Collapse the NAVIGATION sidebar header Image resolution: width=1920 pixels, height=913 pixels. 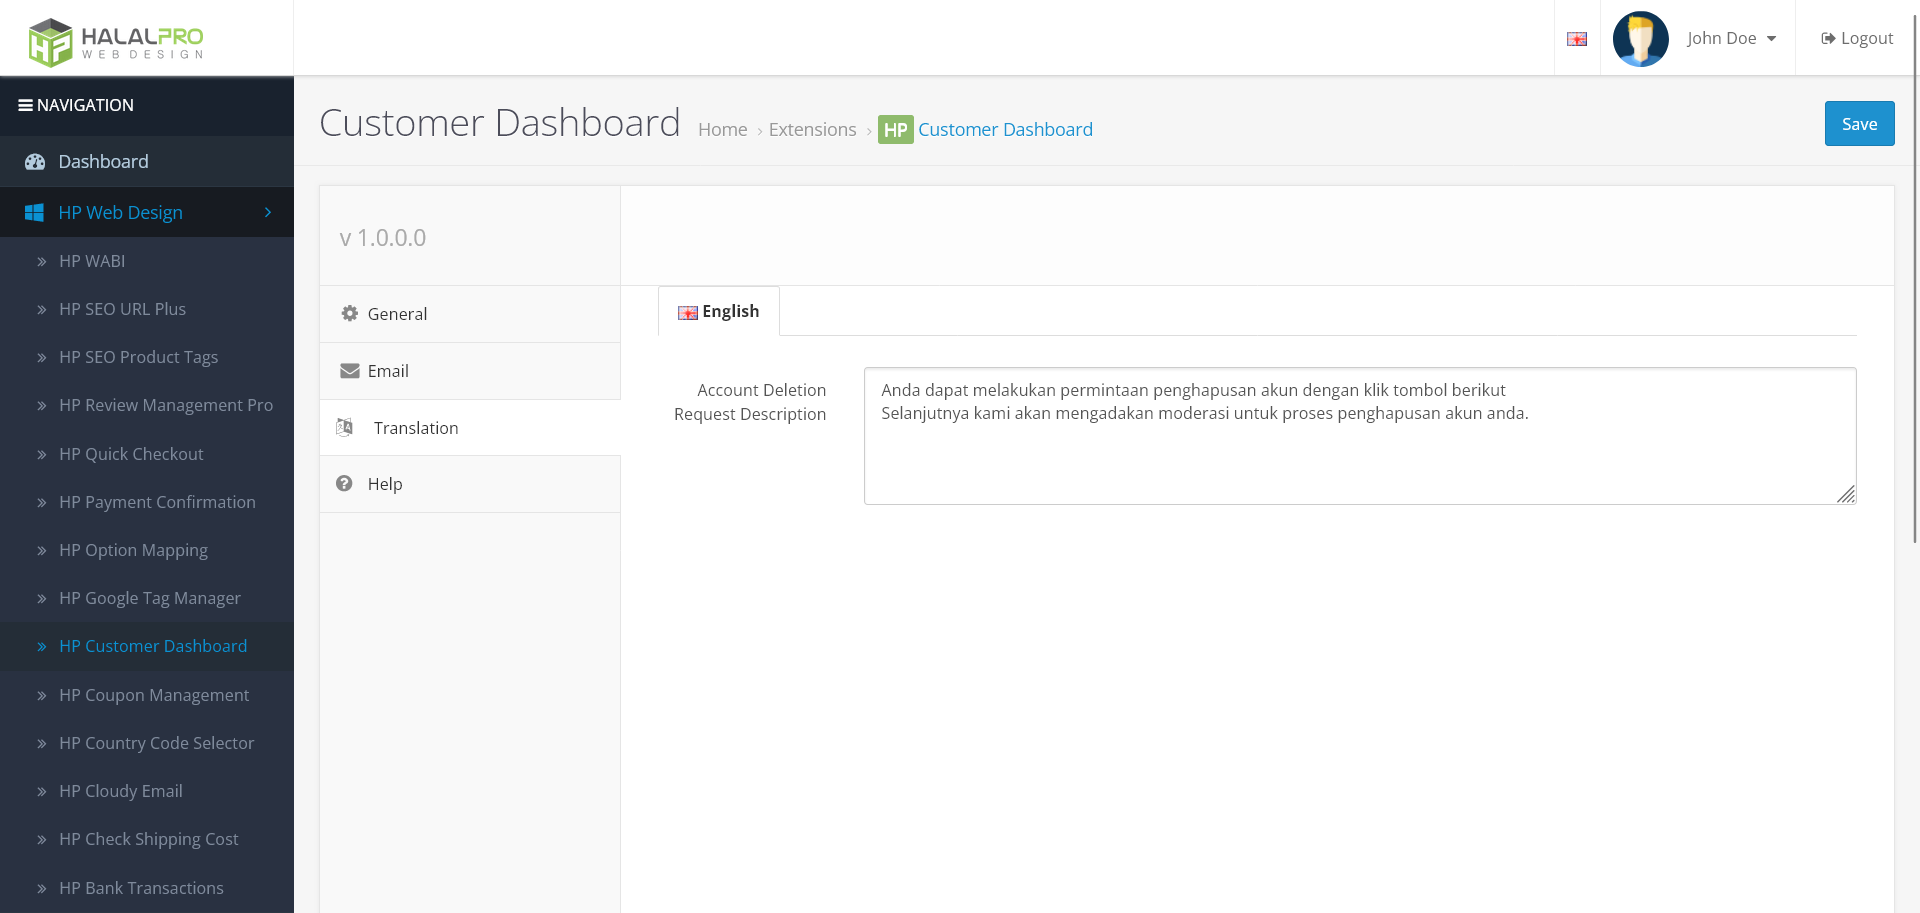[x=27, y=105]
